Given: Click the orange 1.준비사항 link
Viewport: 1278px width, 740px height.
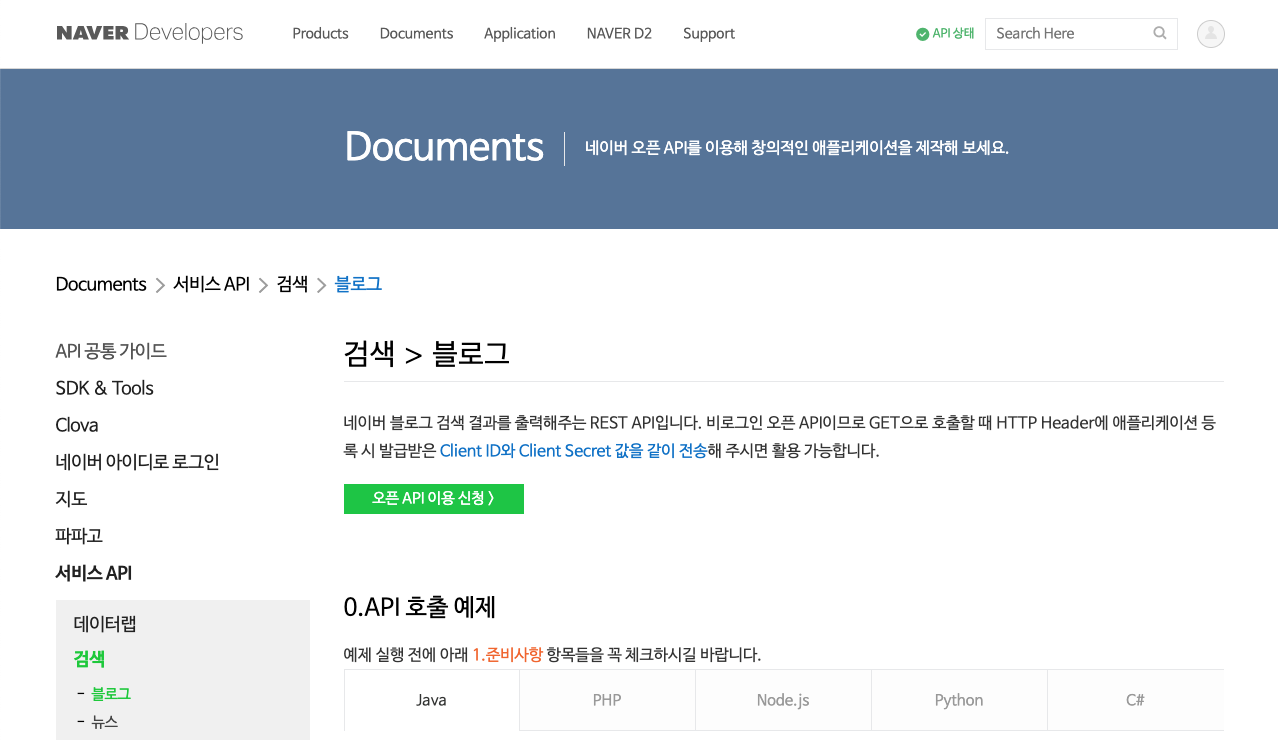Looking at the screenshot, I should tap(507, 655).
